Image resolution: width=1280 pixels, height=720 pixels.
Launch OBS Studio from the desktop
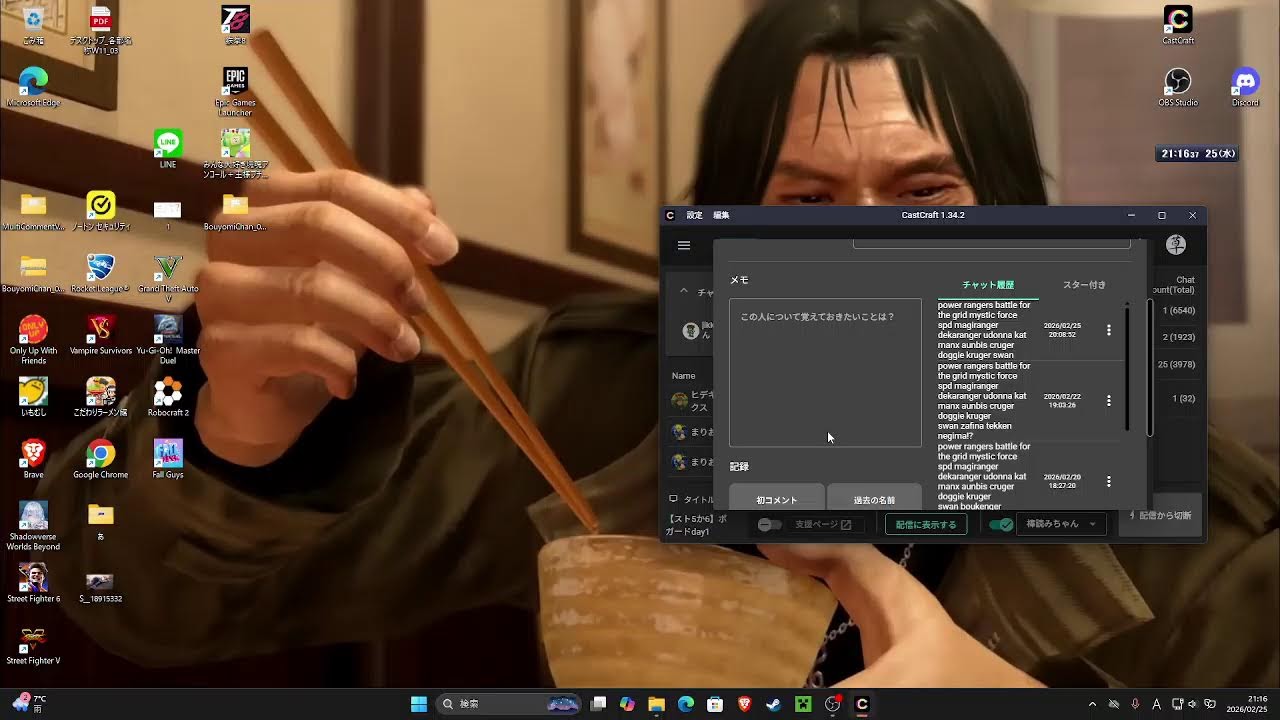[x=1178, y=87]
